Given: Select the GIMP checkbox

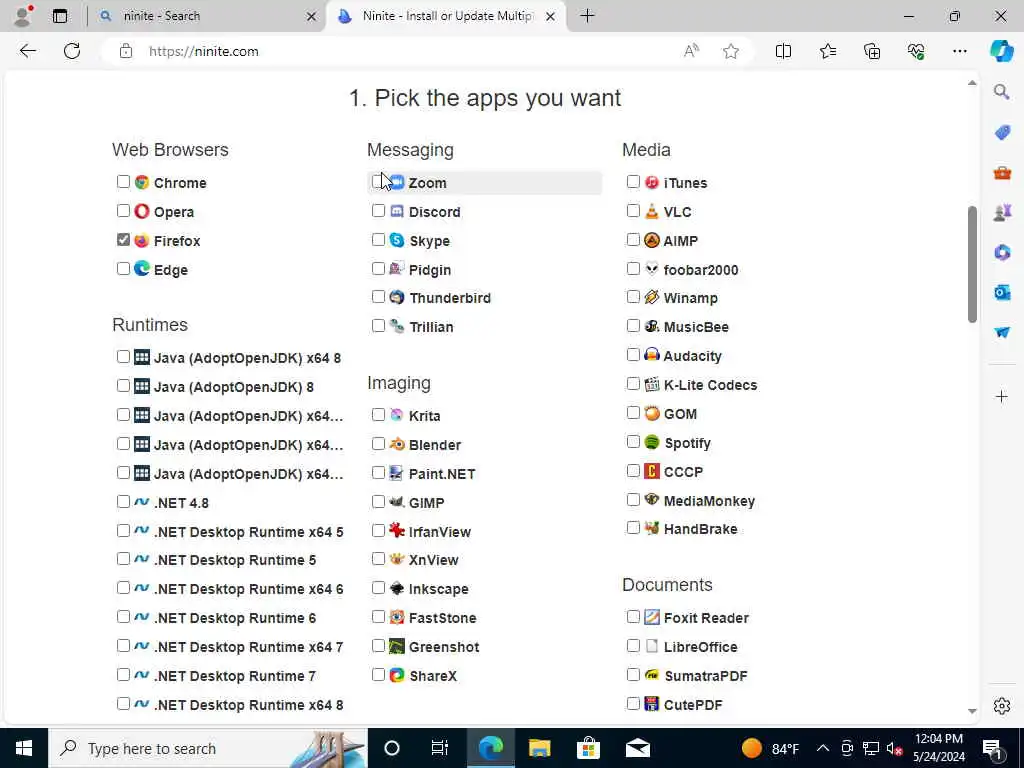Looking at the screenshot, I should (x=378, y=502).
